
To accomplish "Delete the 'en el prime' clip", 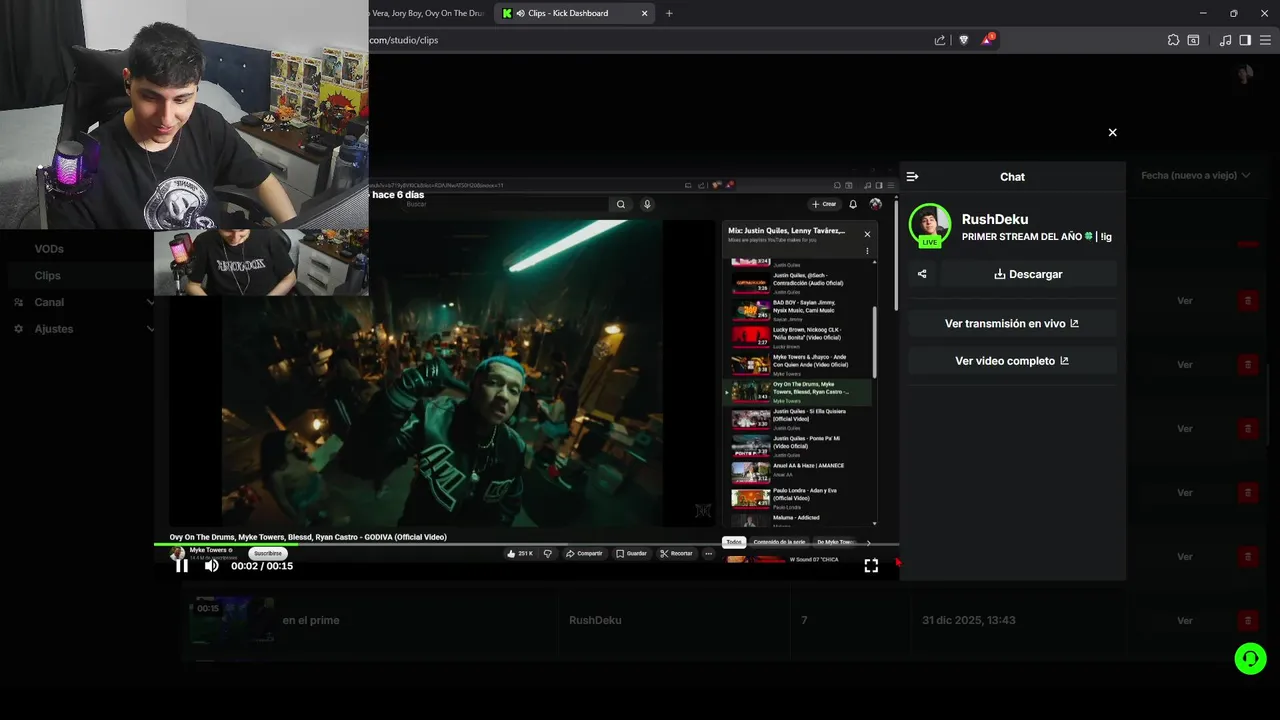I will point(1247,621).
